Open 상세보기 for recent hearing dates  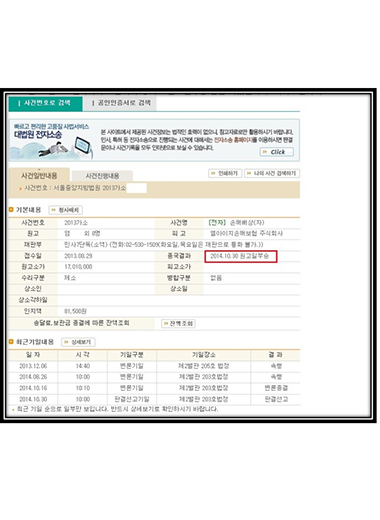click(x=78, y=342)
